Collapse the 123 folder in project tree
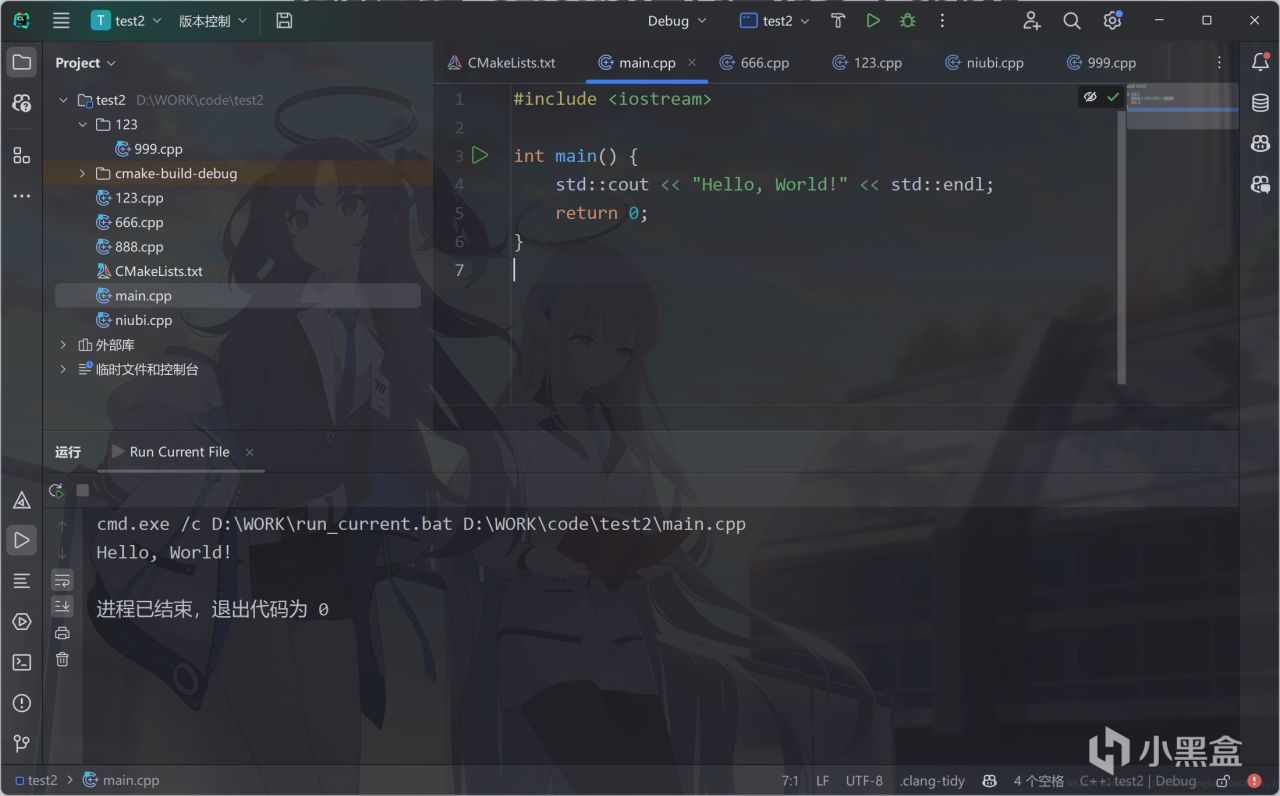Image resolution: width=1280 pixels, height=796 pixels. [x=82, y=124]
